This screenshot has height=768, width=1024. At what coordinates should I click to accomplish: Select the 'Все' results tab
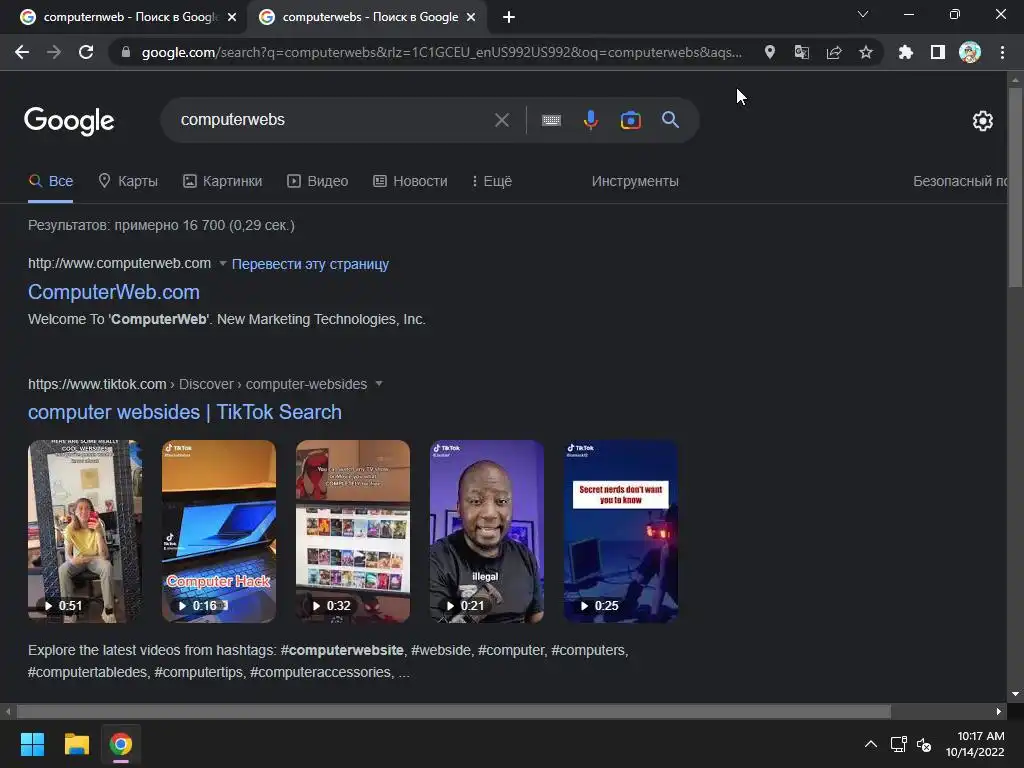click(50, 181)
